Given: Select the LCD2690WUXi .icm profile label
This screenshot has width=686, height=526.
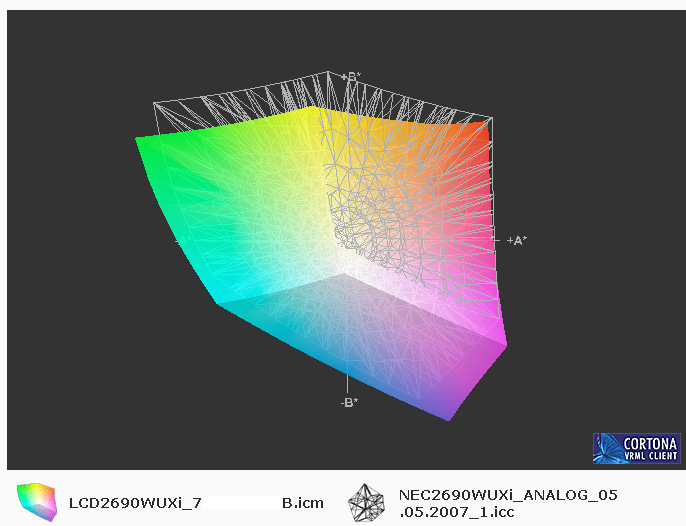Looking at the screenshot, I should [x=195, y=502].
